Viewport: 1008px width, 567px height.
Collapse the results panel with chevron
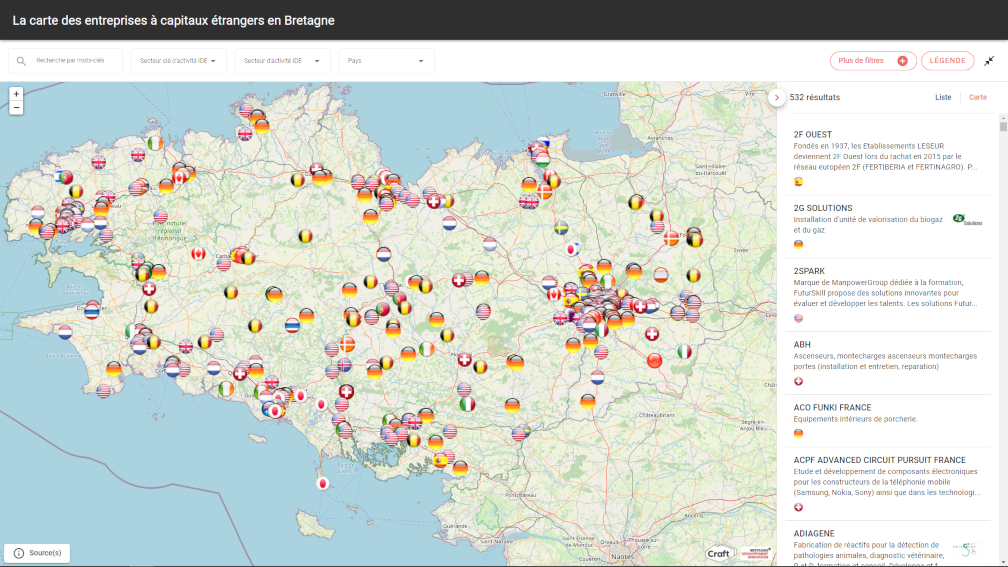coord(777,98)
